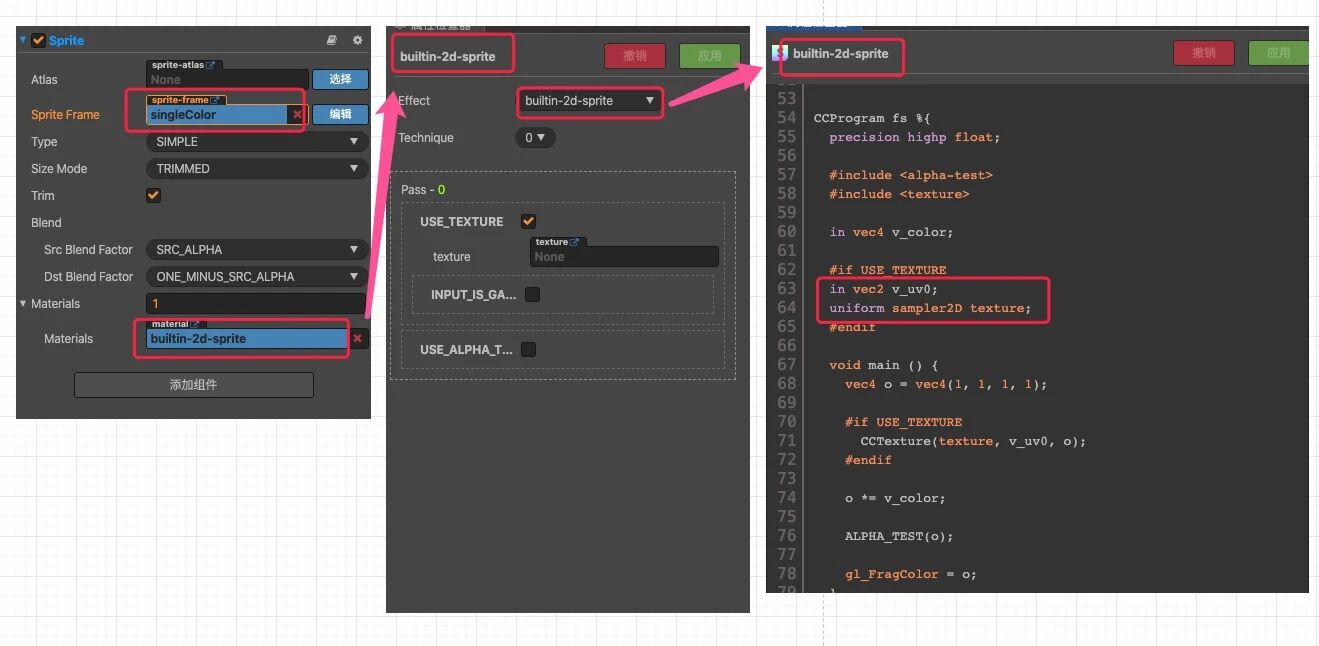This screenshot has height=646, width=1319.
Task: Click the builtin-2d-sprite title in material panel
Action: coord(448,57)
